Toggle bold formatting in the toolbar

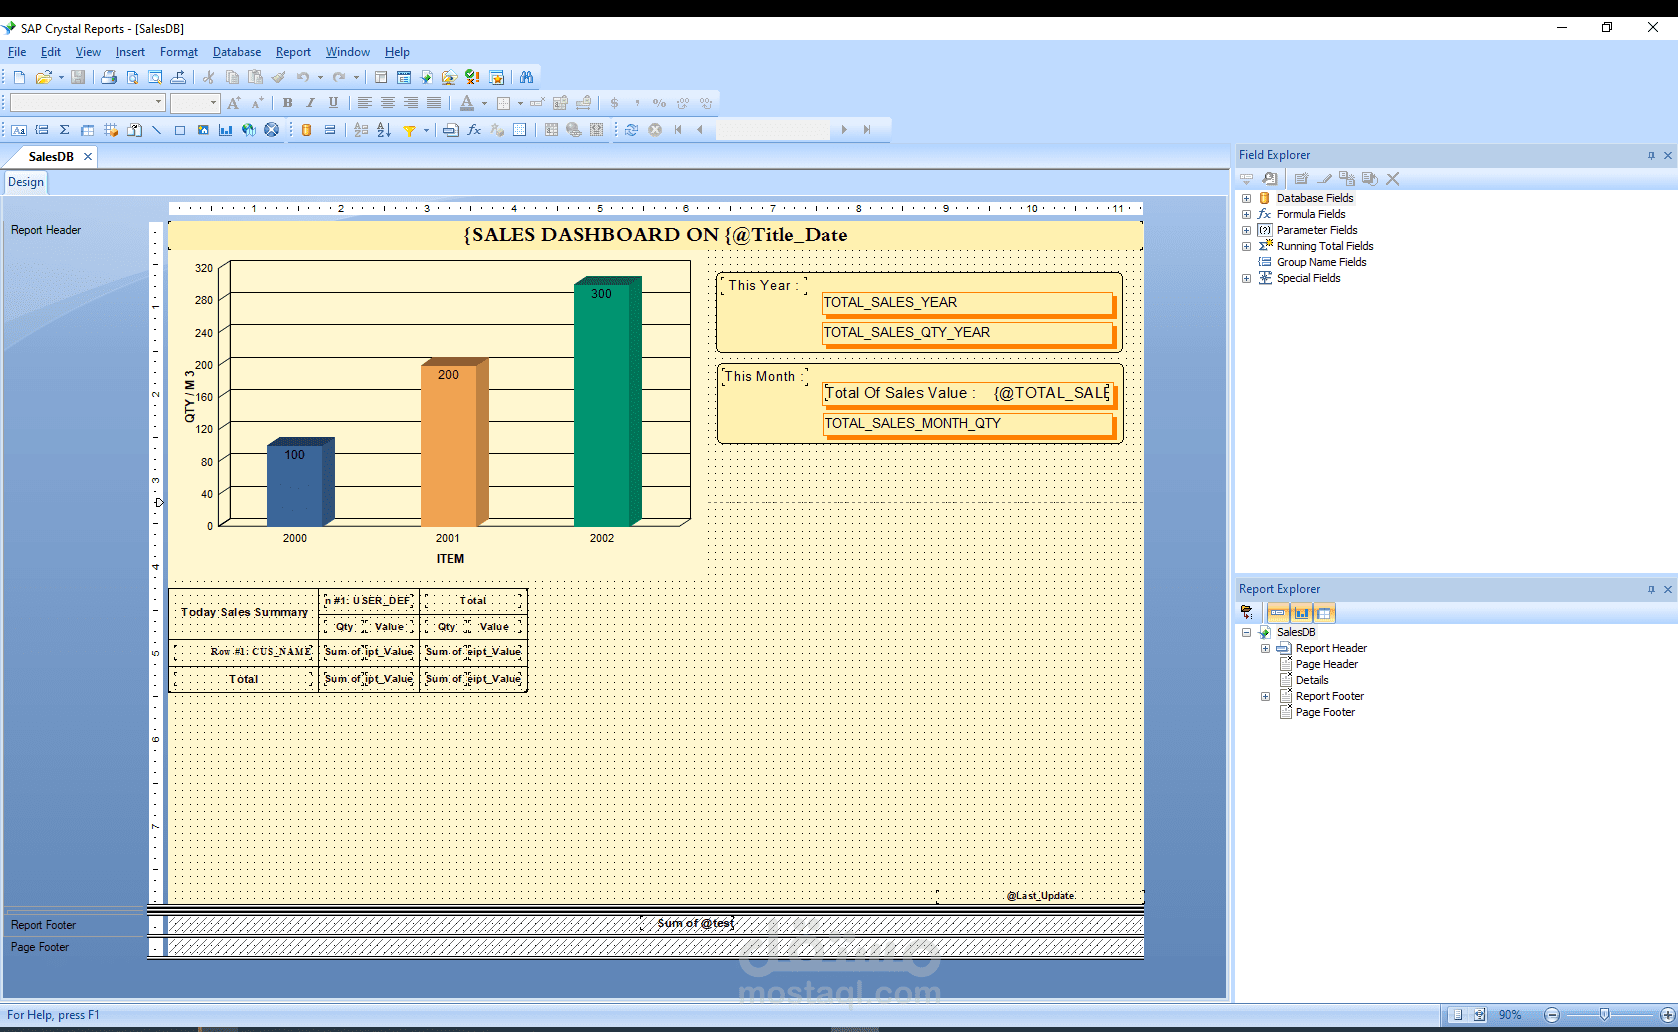click(x=287, y=102)
